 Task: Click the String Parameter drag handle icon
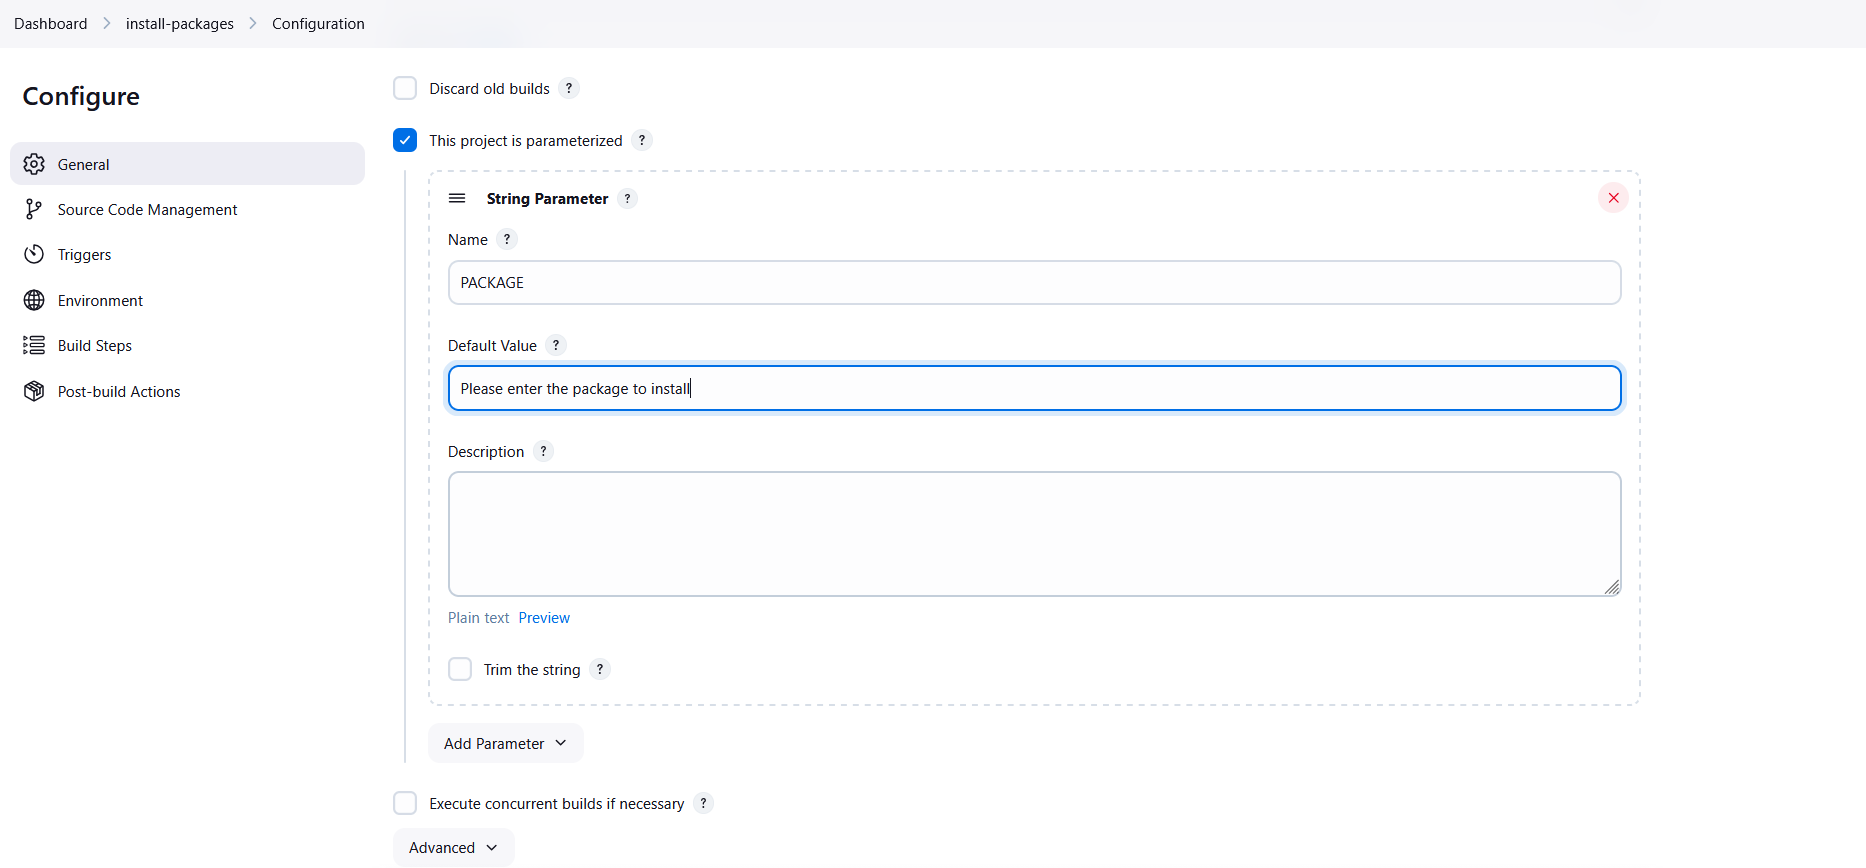coord(457,198)
